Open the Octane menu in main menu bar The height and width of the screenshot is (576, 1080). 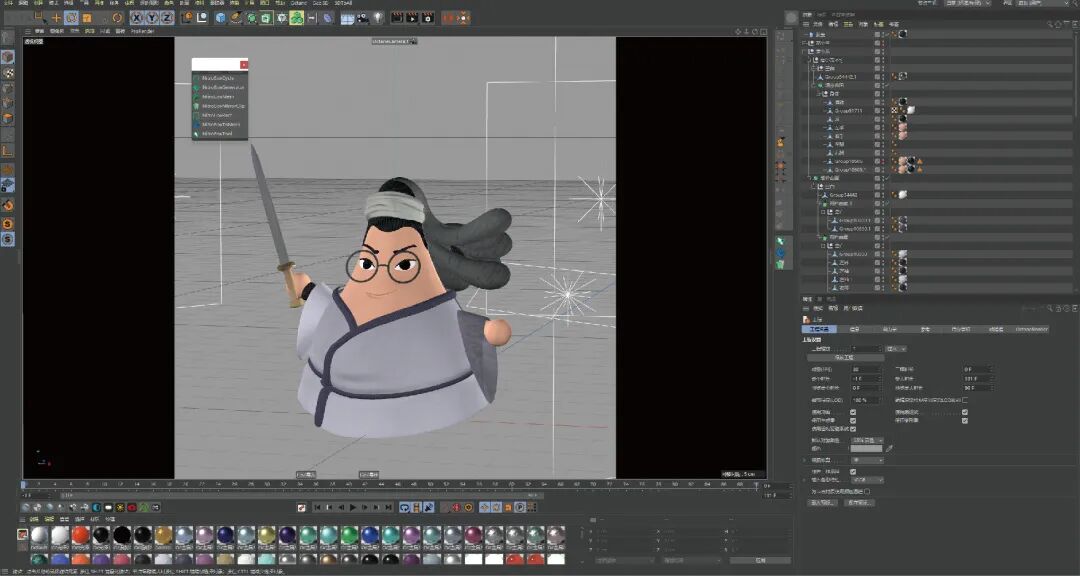coord(298,3)
